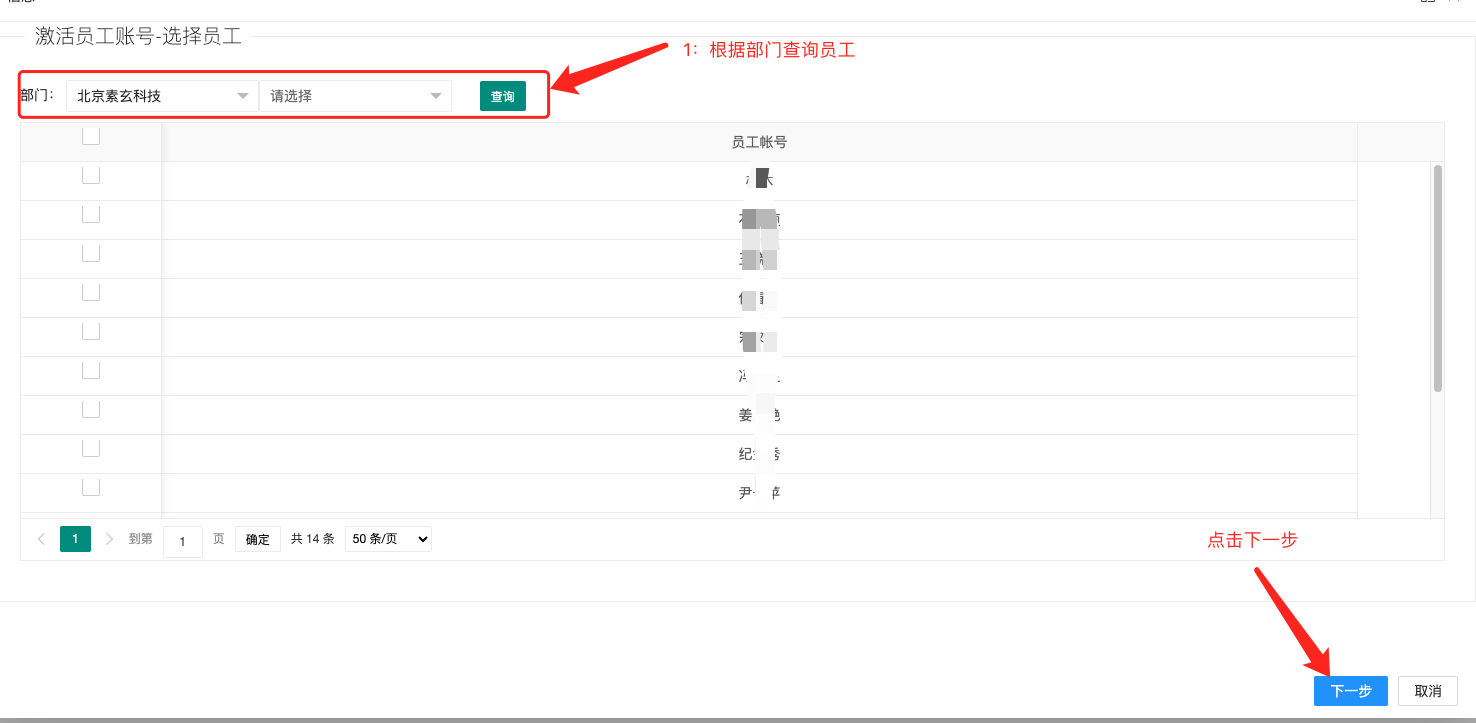This screenshot has width=1476, height=723.
Task: Open the 北京素玄科技 department dropdown
Action: pyautogui.click(x=162, y=96)
